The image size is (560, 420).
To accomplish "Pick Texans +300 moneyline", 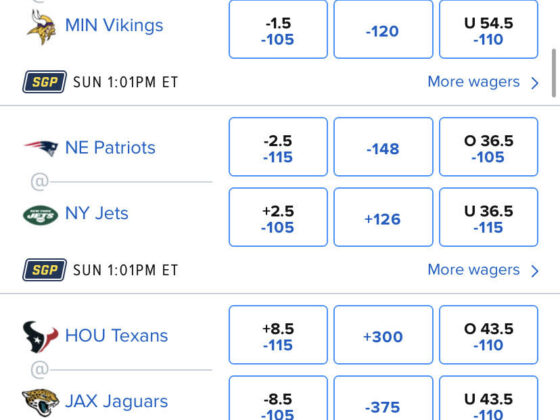I will point(383,335).
